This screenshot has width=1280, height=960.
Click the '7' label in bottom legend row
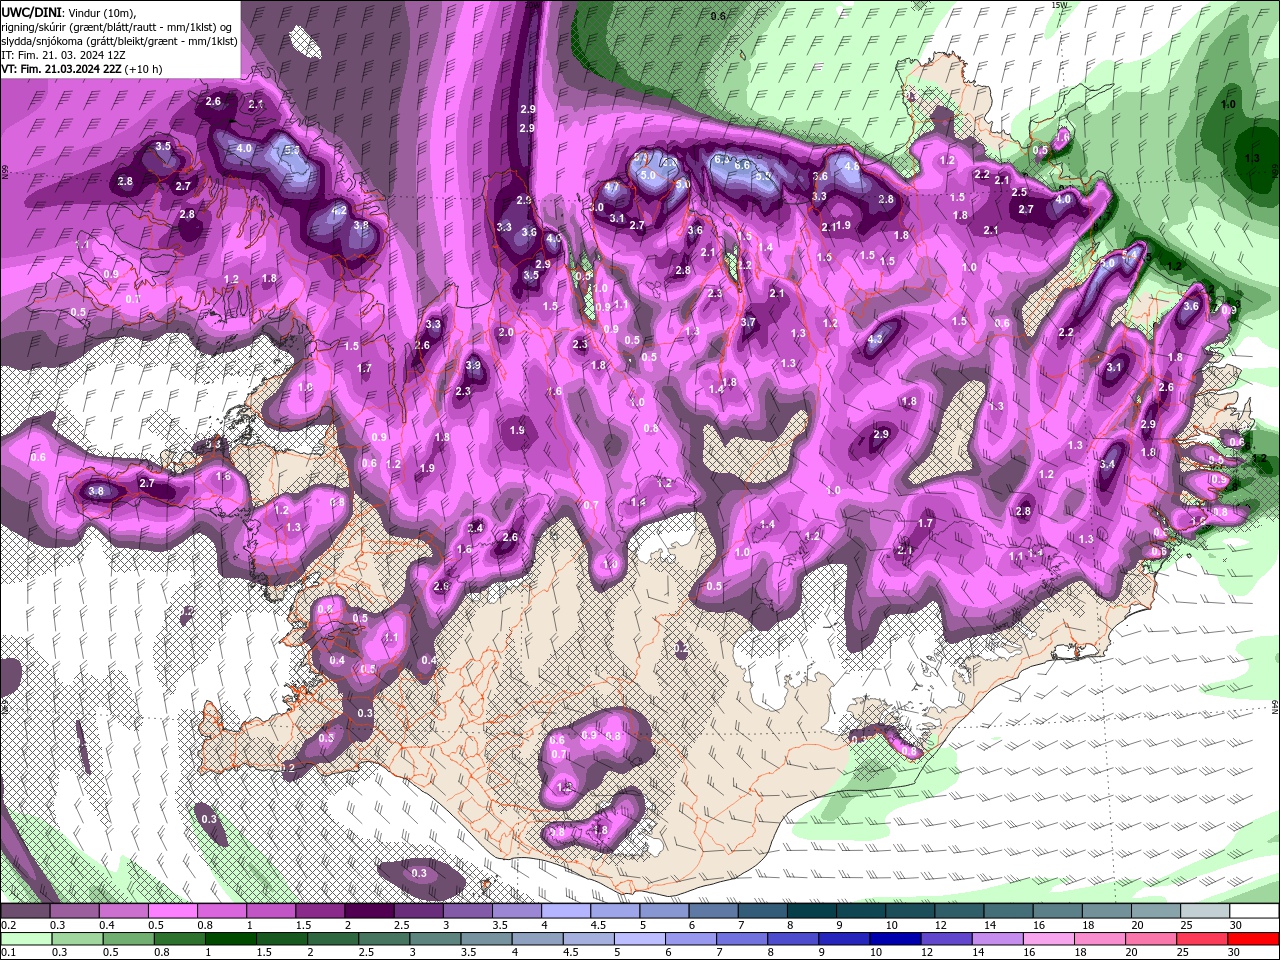(x=719, y=952)
